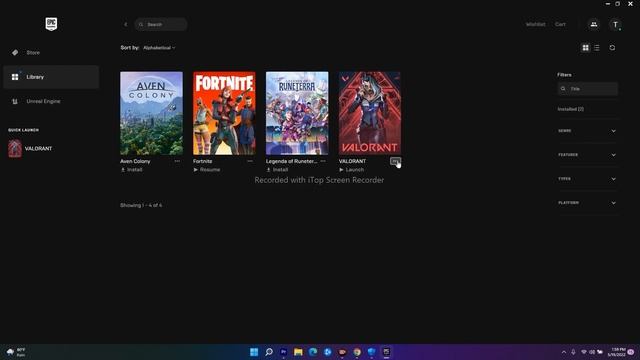Click the VALORANT cover thumbnail
This screenshot has width=640, height=360.
click(x=370, y=113)
